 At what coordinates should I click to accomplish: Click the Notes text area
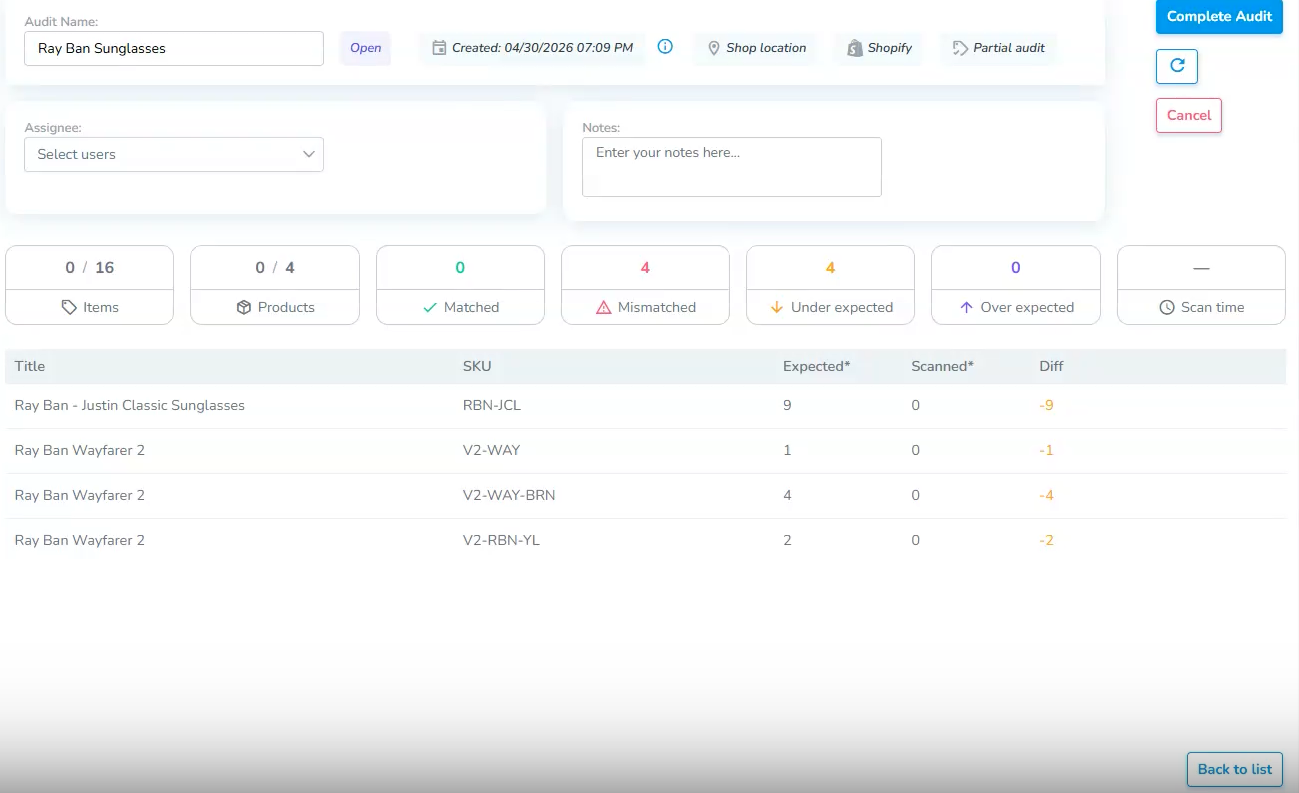pyautogui.click(x=732, y=167)
